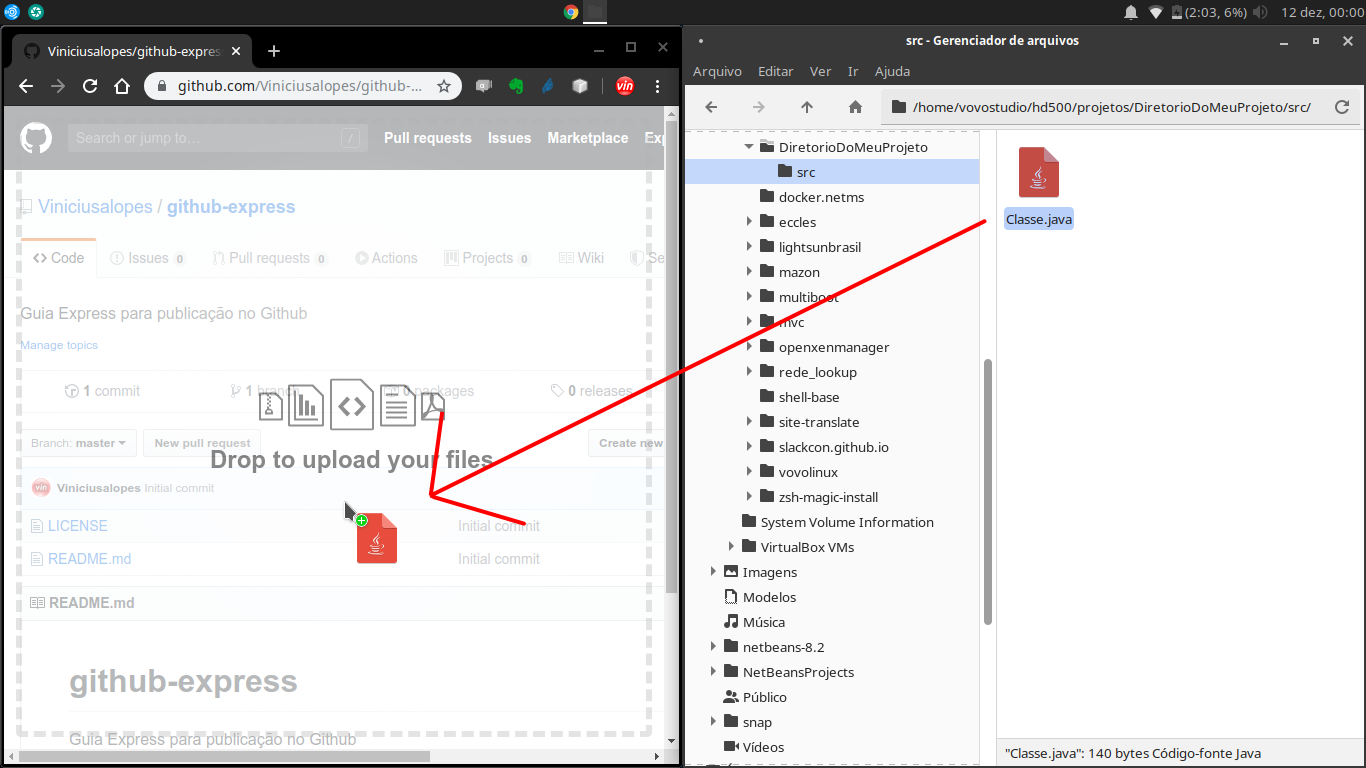Open Chrome's three-dot menu
This screenshot has width=1366, height=768.
point(658,86)
